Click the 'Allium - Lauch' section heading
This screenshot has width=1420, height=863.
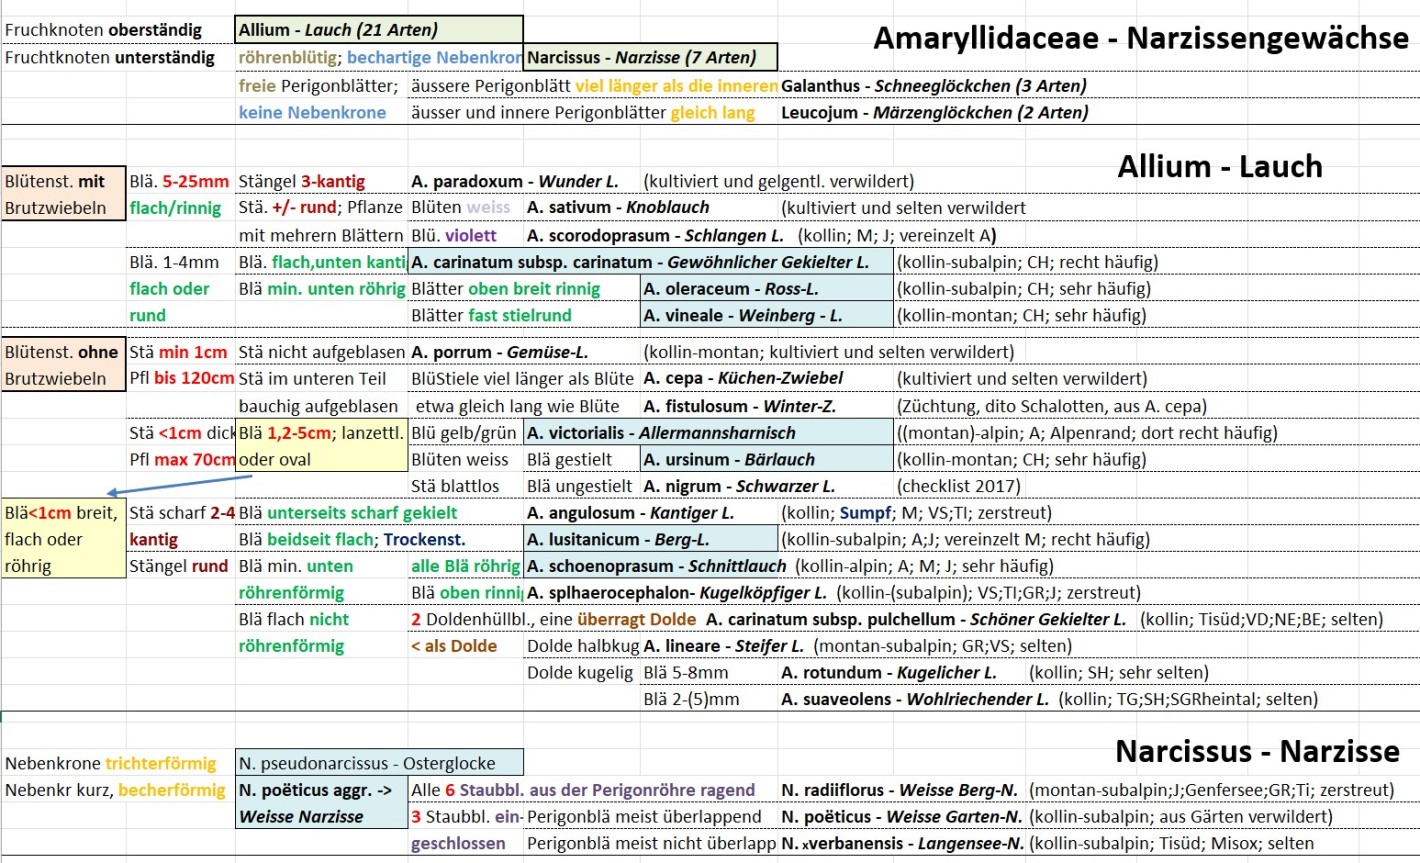tap(1220, 166)
